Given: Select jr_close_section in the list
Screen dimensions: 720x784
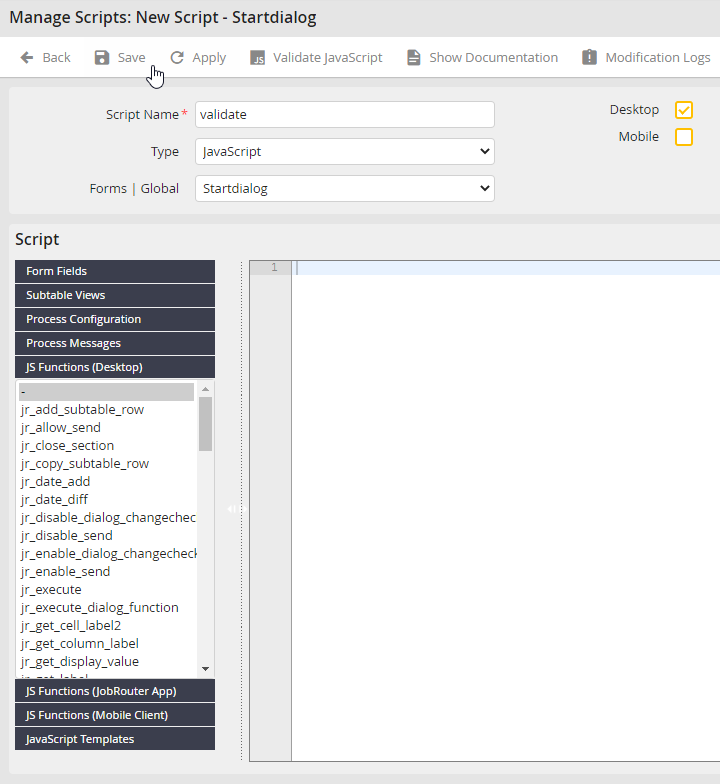Looking at the screenshot, I should pos(106,446).
